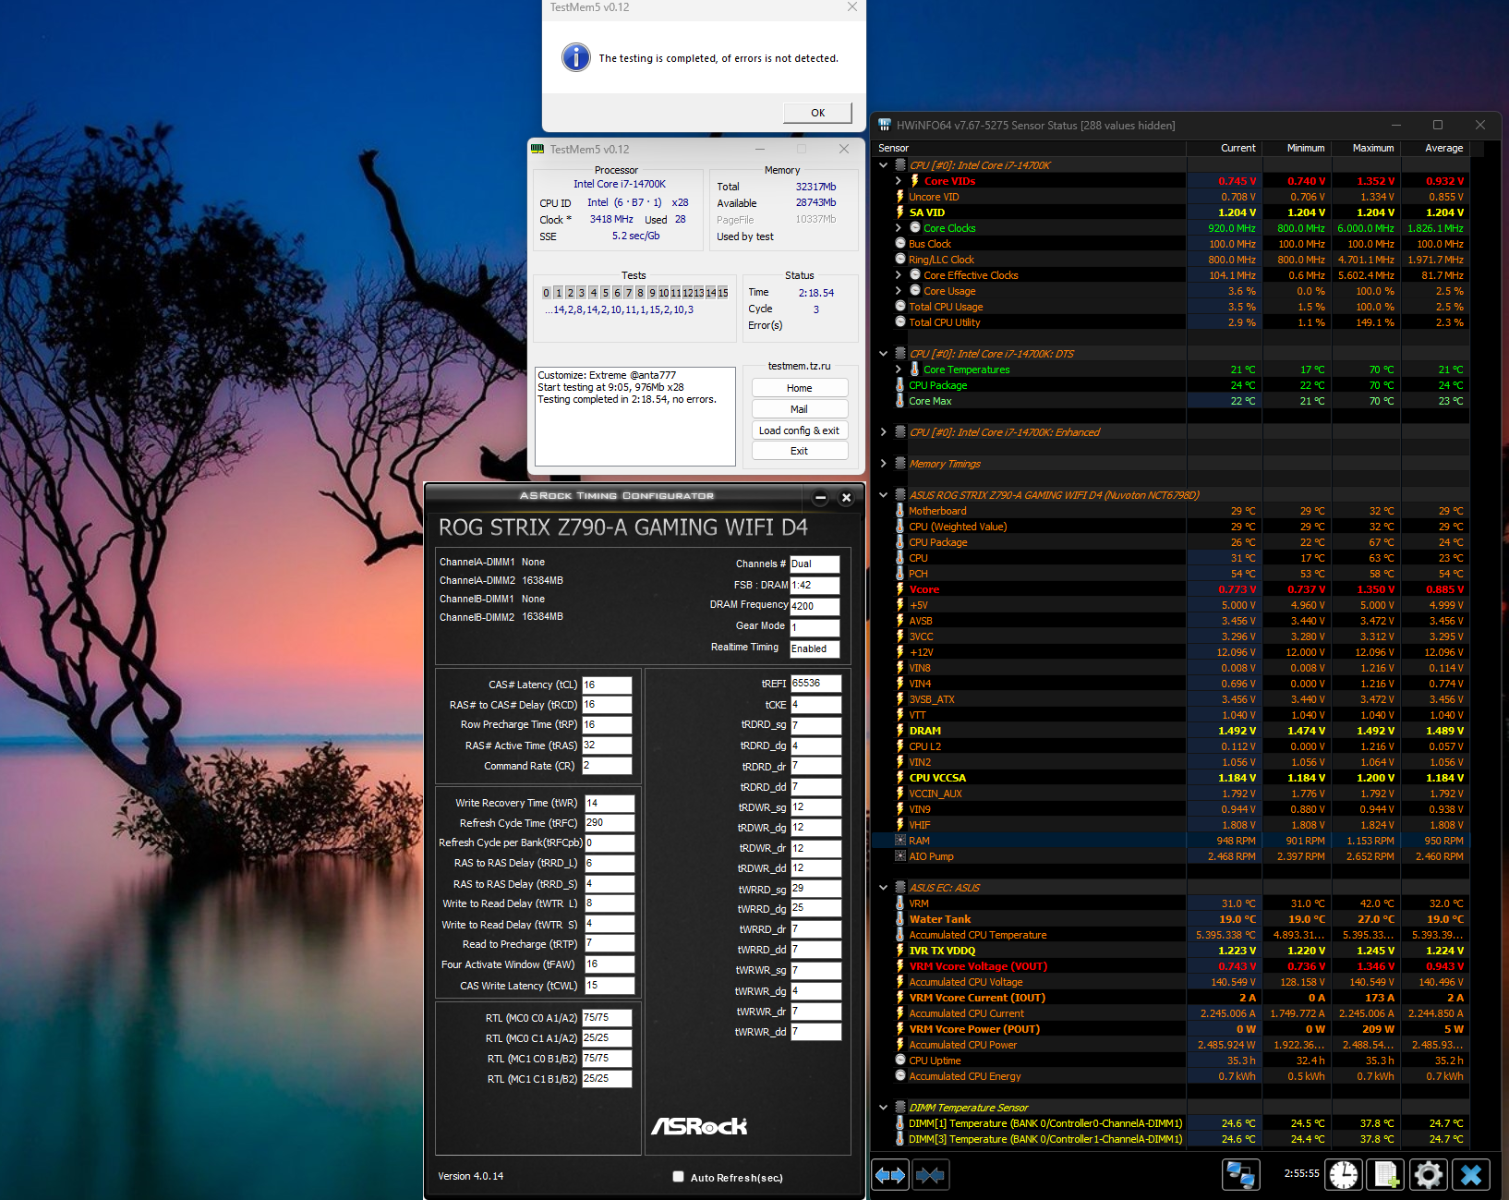Click tREFI value field 65536

click(x=815, y=684)
